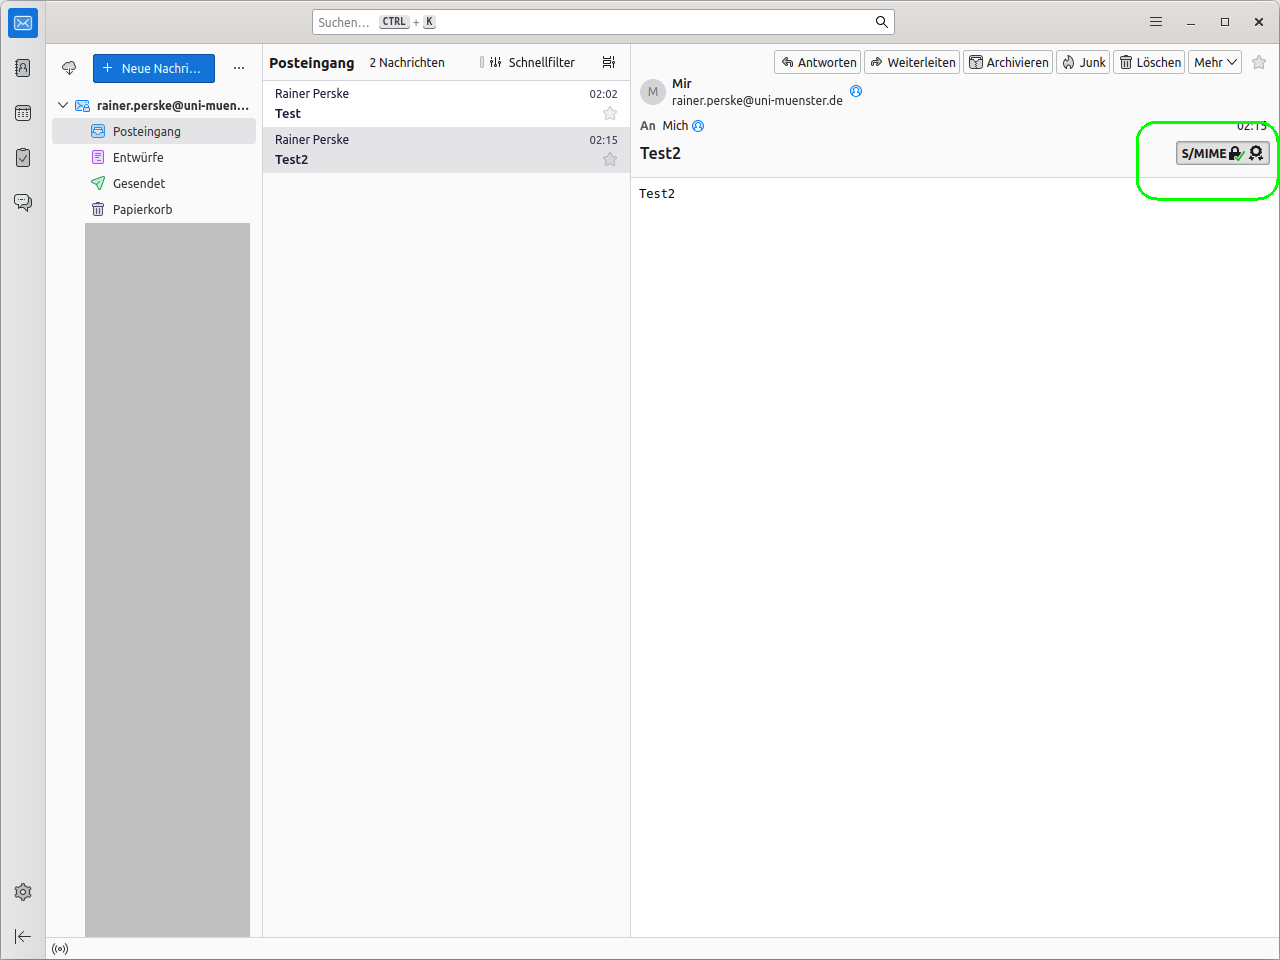Screen dimensions: 1280x960
Task: Select the Entwürfe folder
Action: point(138,157)
